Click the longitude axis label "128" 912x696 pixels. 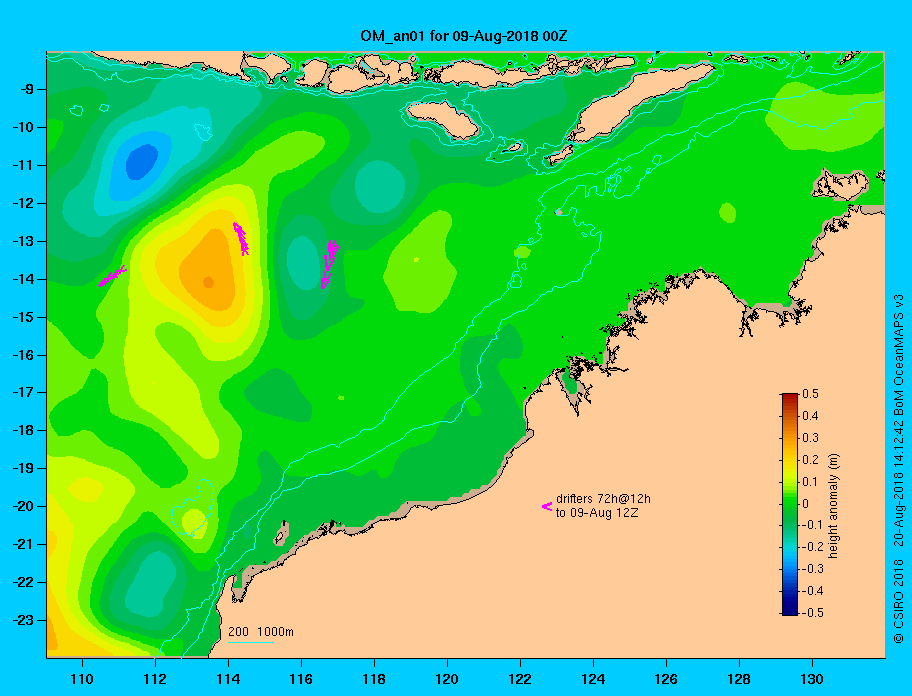[739, 679]
